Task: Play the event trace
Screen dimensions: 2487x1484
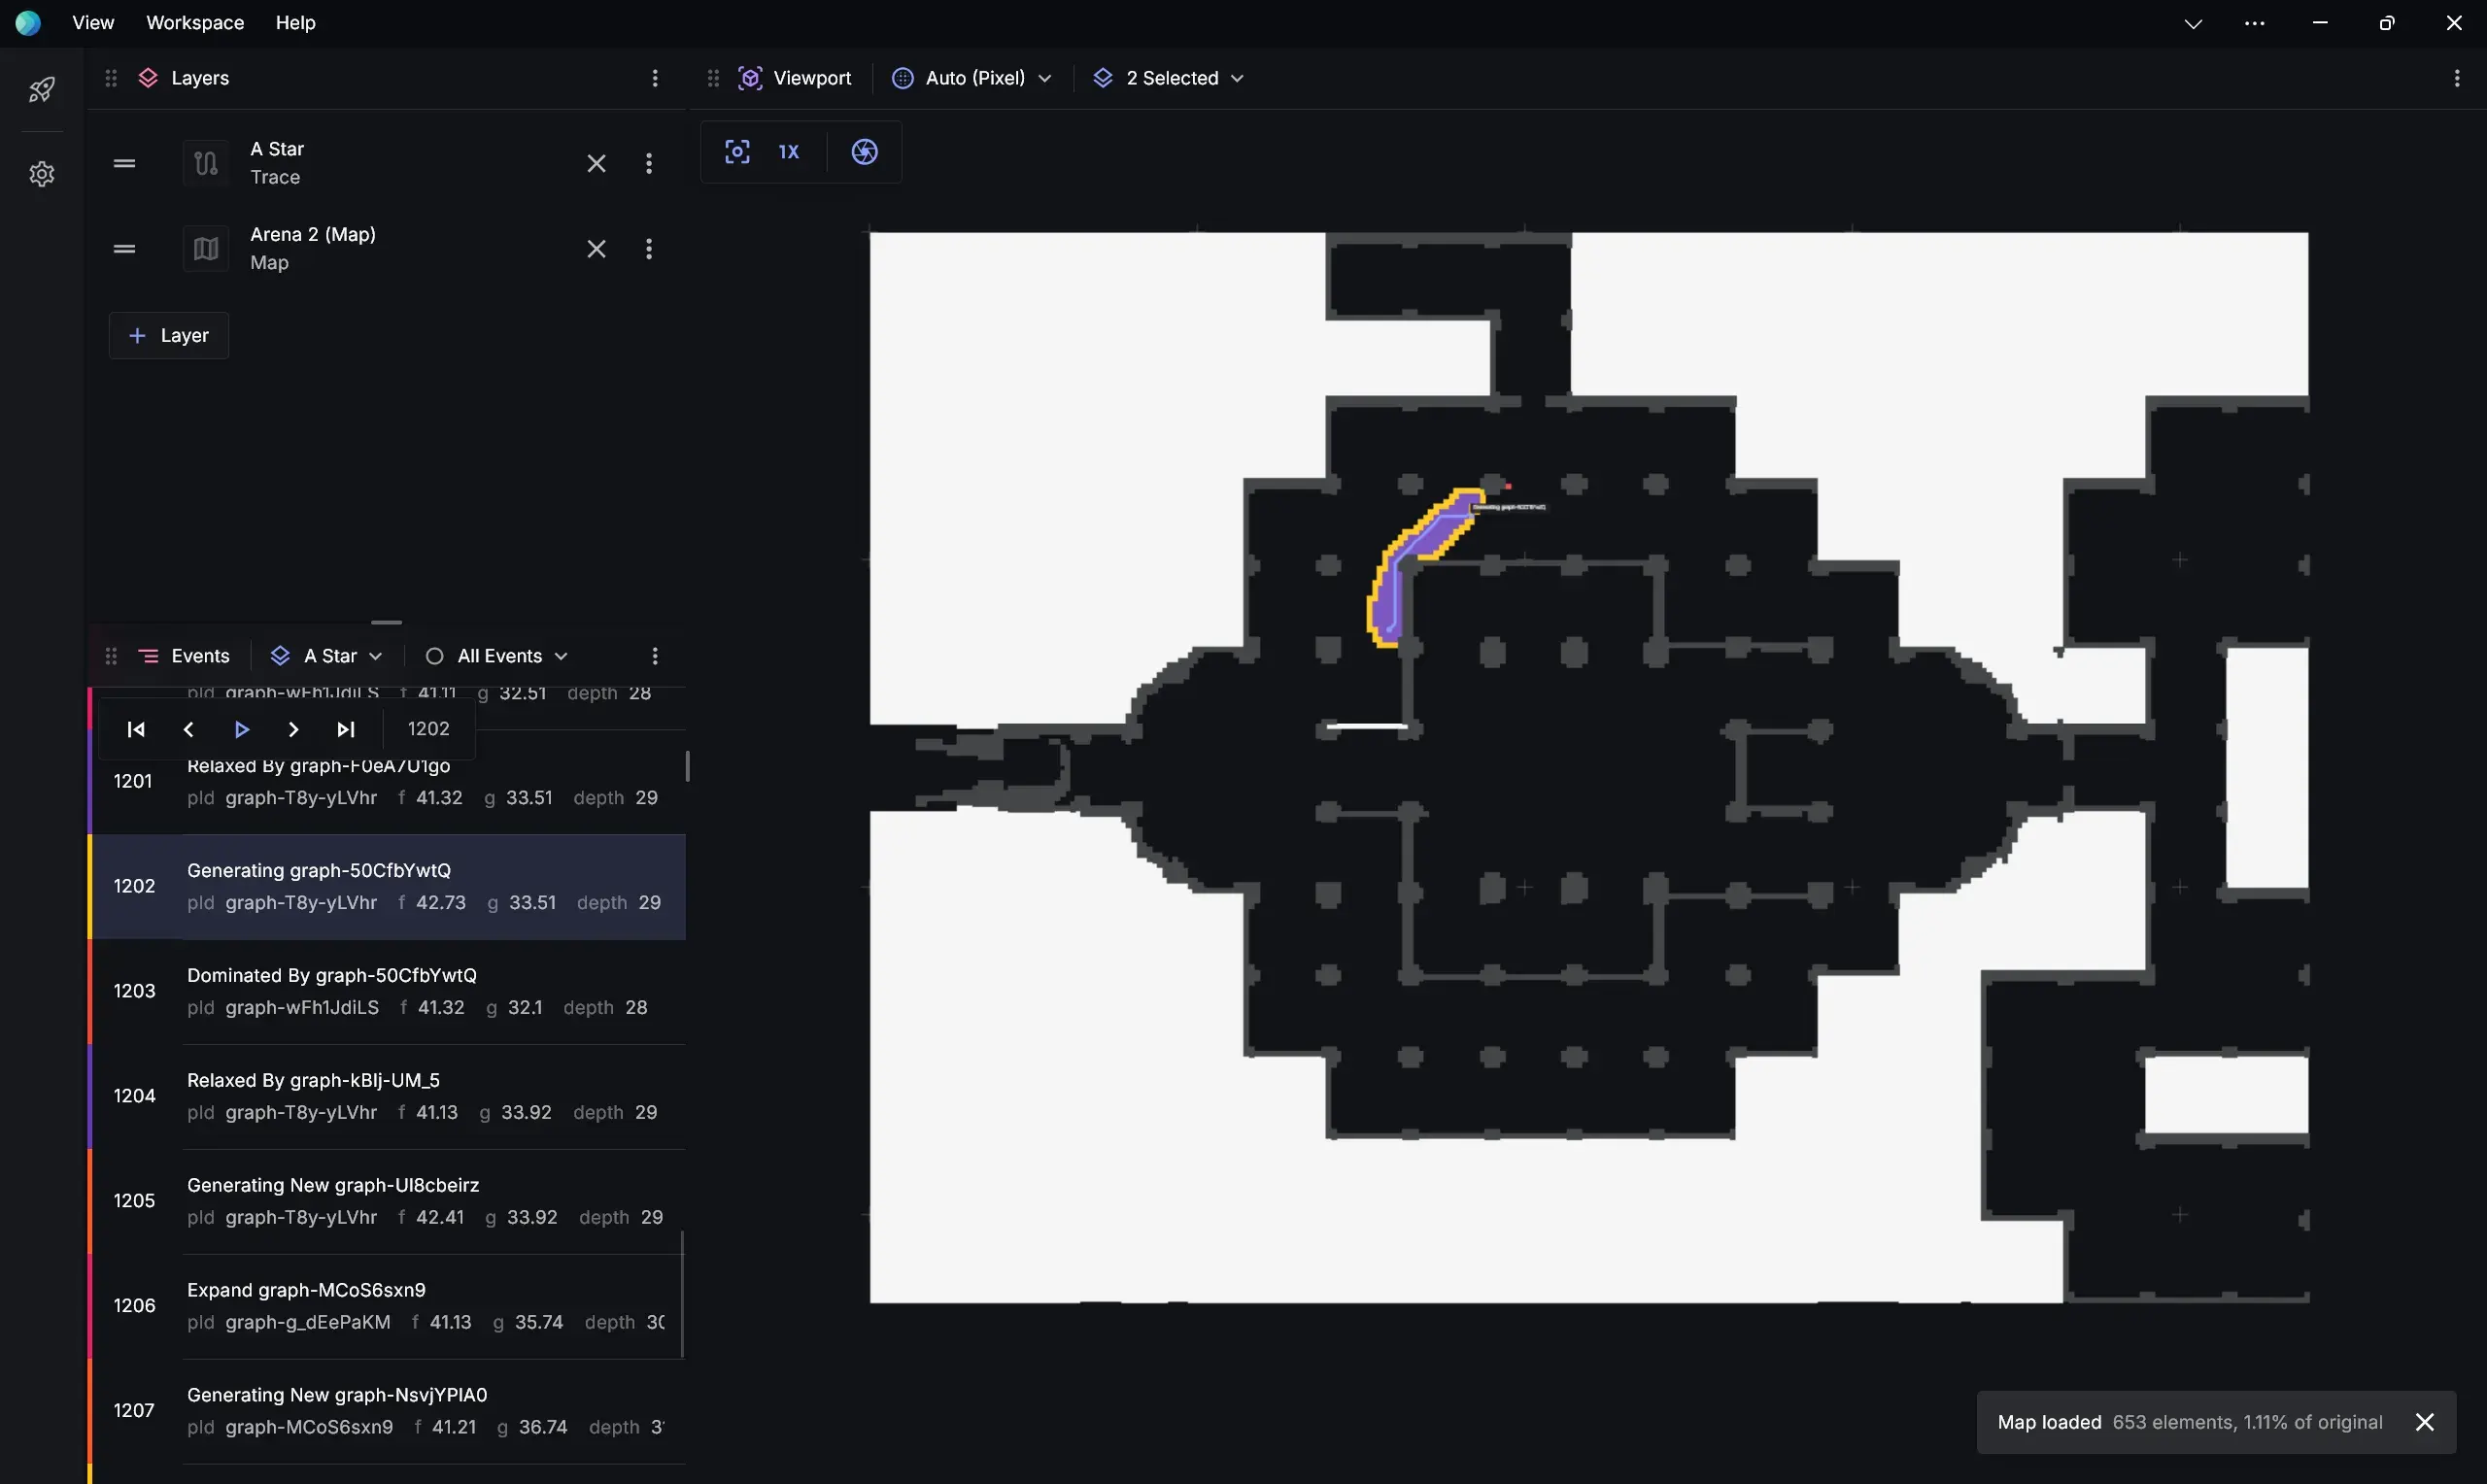Action: (x=241, y=729)
